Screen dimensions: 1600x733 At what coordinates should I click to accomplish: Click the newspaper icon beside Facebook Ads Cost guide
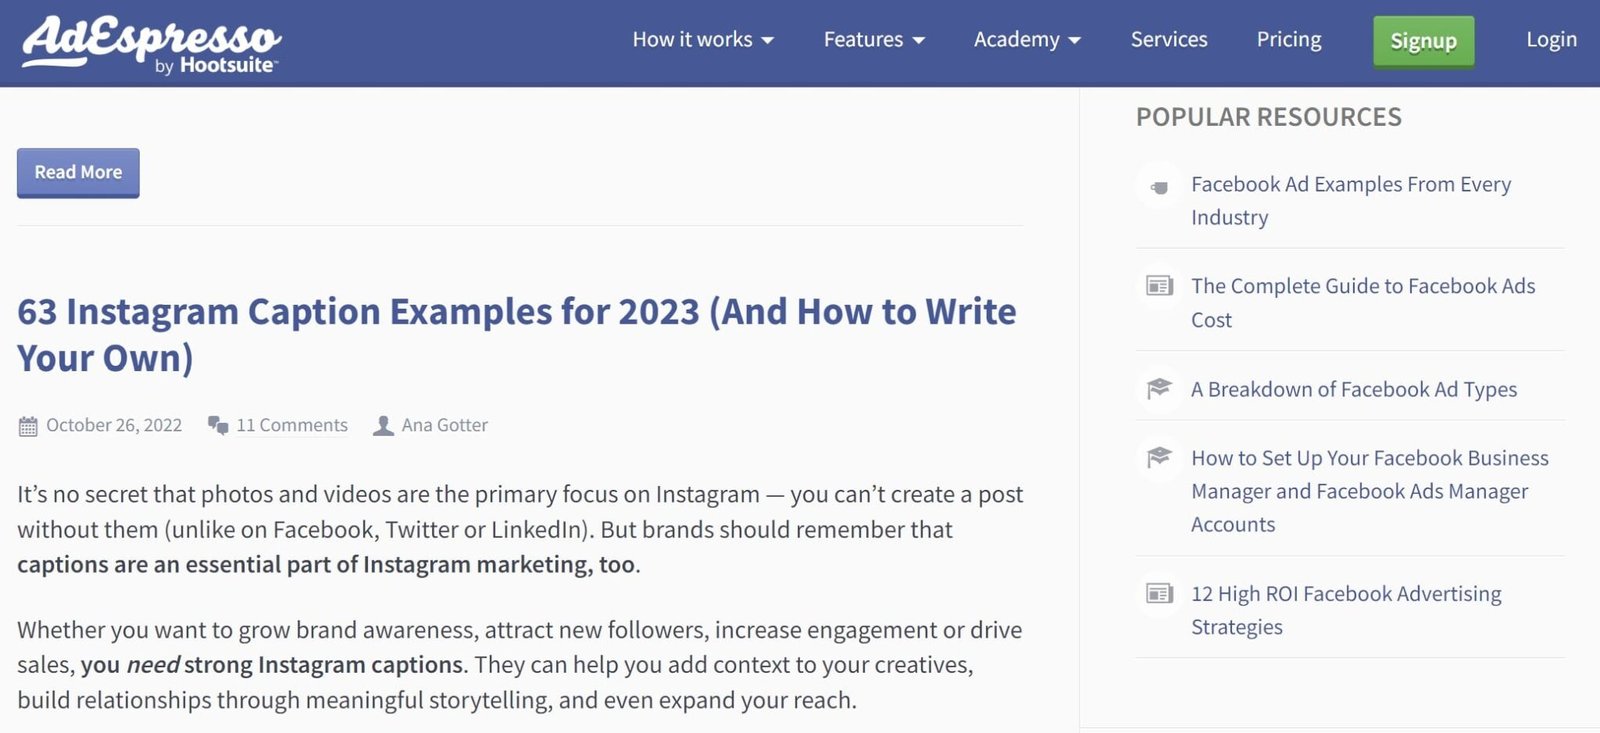tap(1158, 286)
